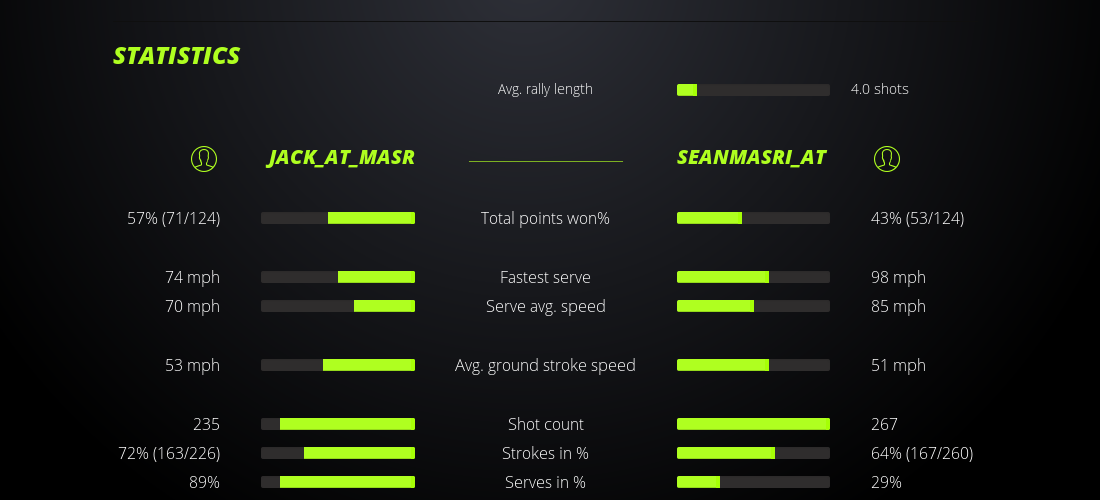The image size is (1100, 500).
Task: Open the JACK_AT_MASR player name
Action: click(341, 158)
